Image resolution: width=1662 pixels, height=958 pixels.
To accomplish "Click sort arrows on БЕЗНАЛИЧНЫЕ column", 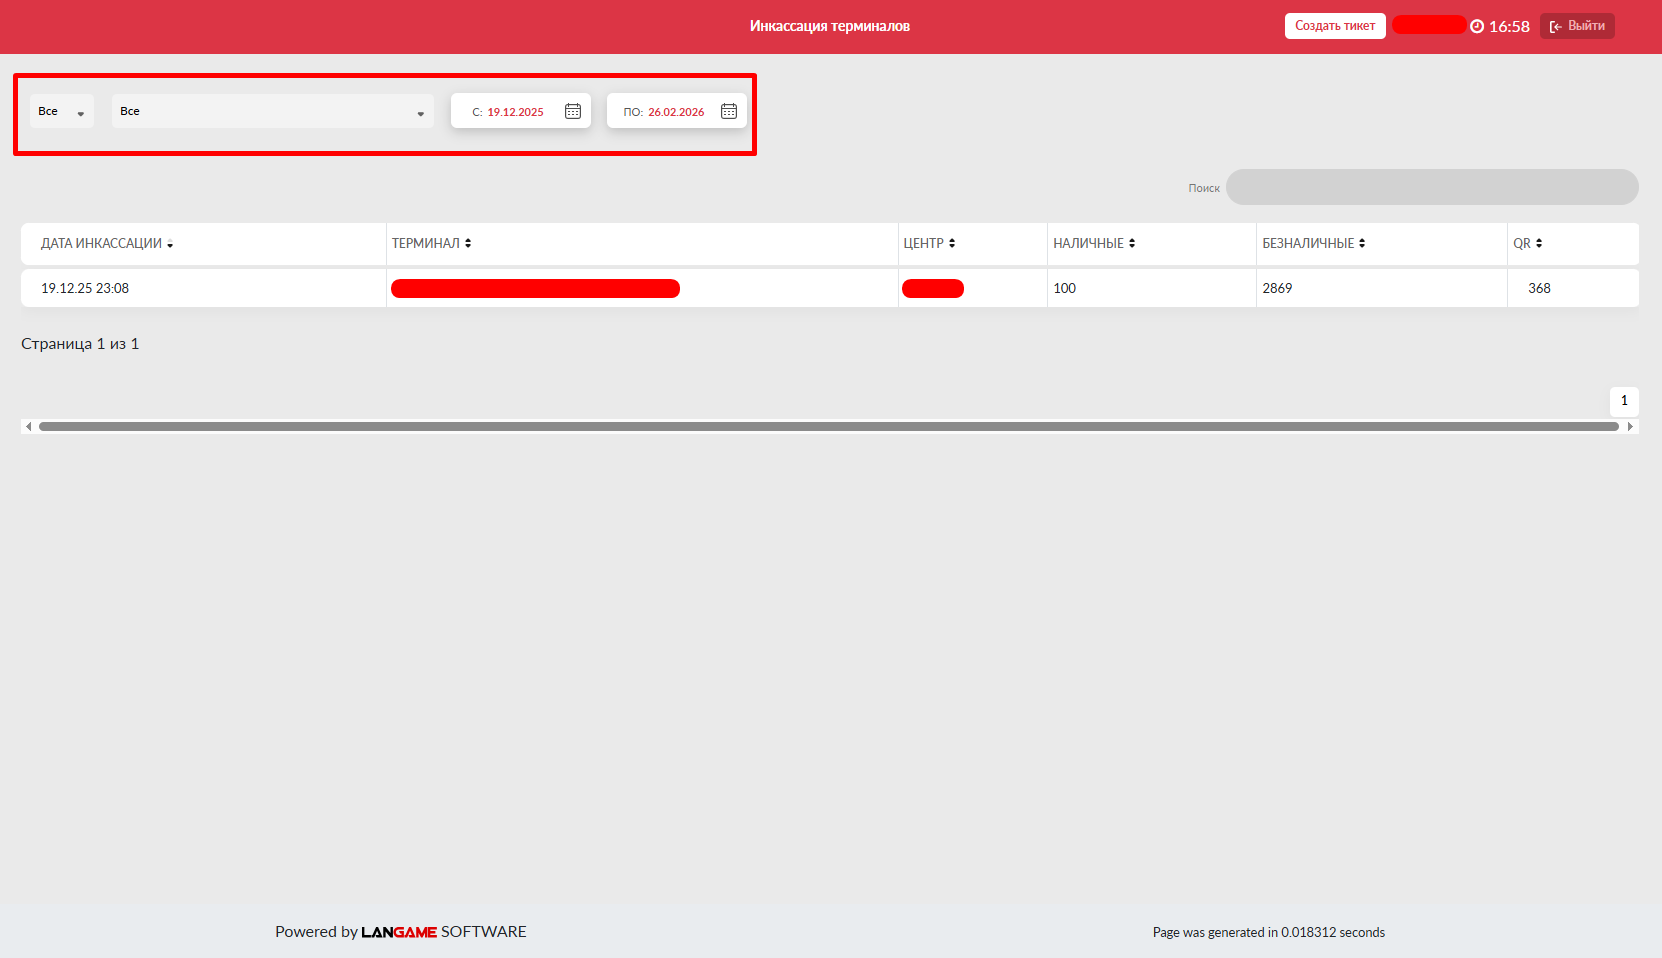I will click(1362, 243).
